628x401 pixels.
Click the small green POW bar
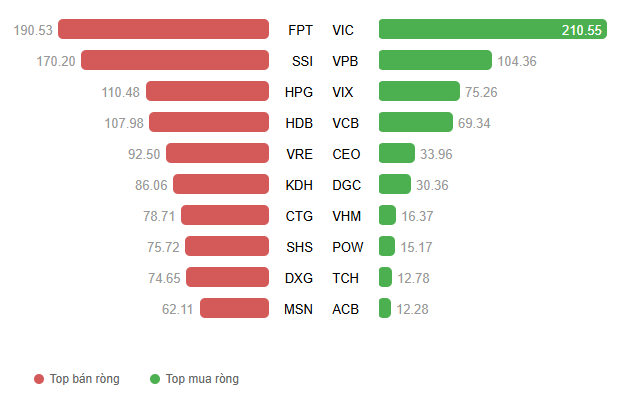[x=387, y=246]
